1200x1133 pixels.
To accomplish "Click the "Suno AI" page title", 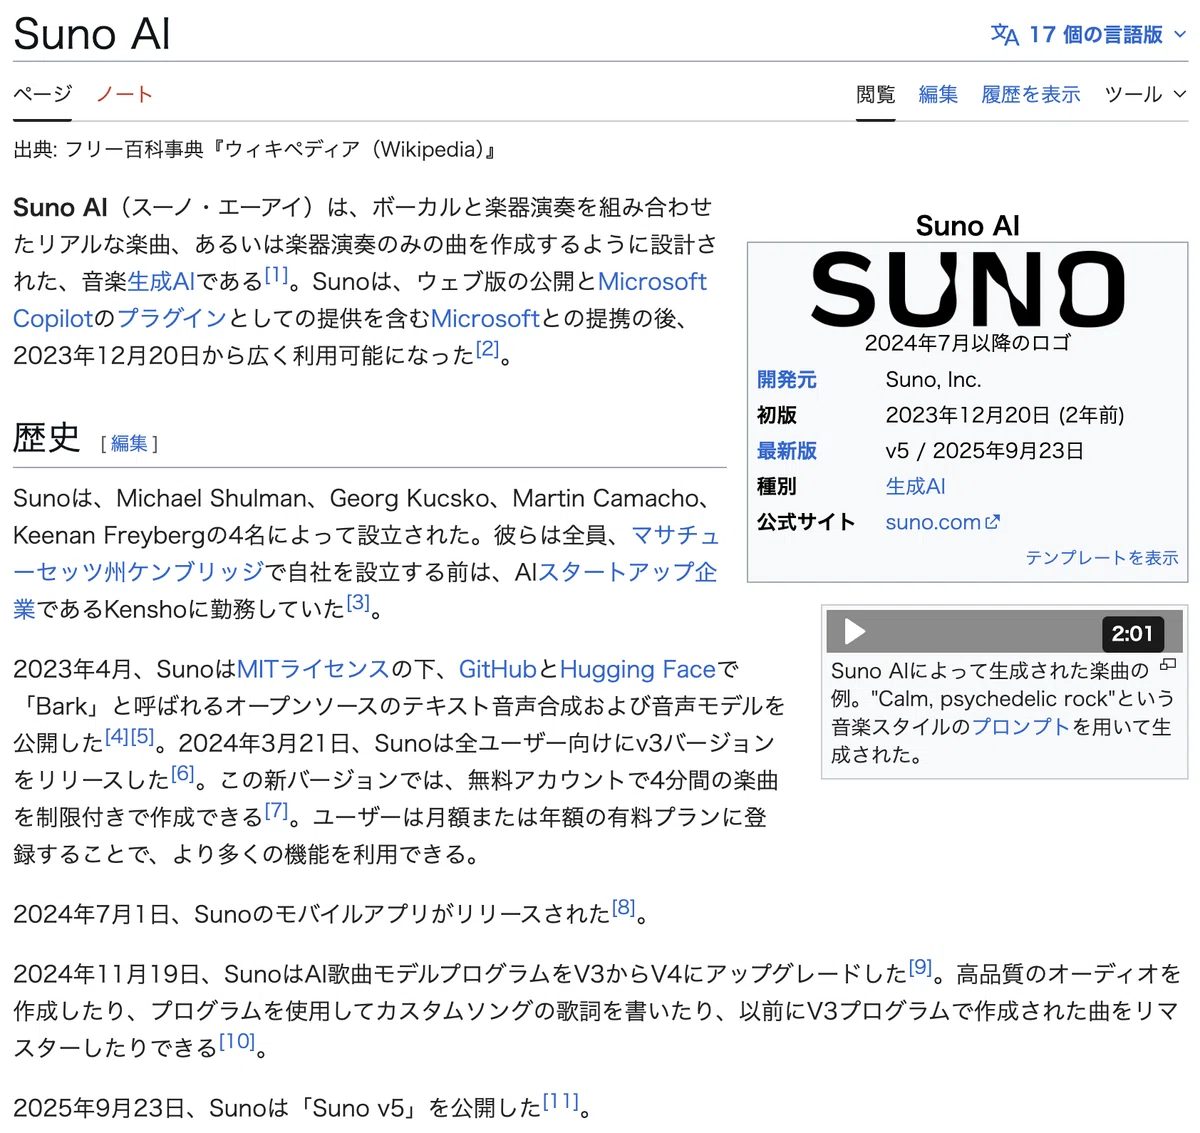I will tap(92, 34).
